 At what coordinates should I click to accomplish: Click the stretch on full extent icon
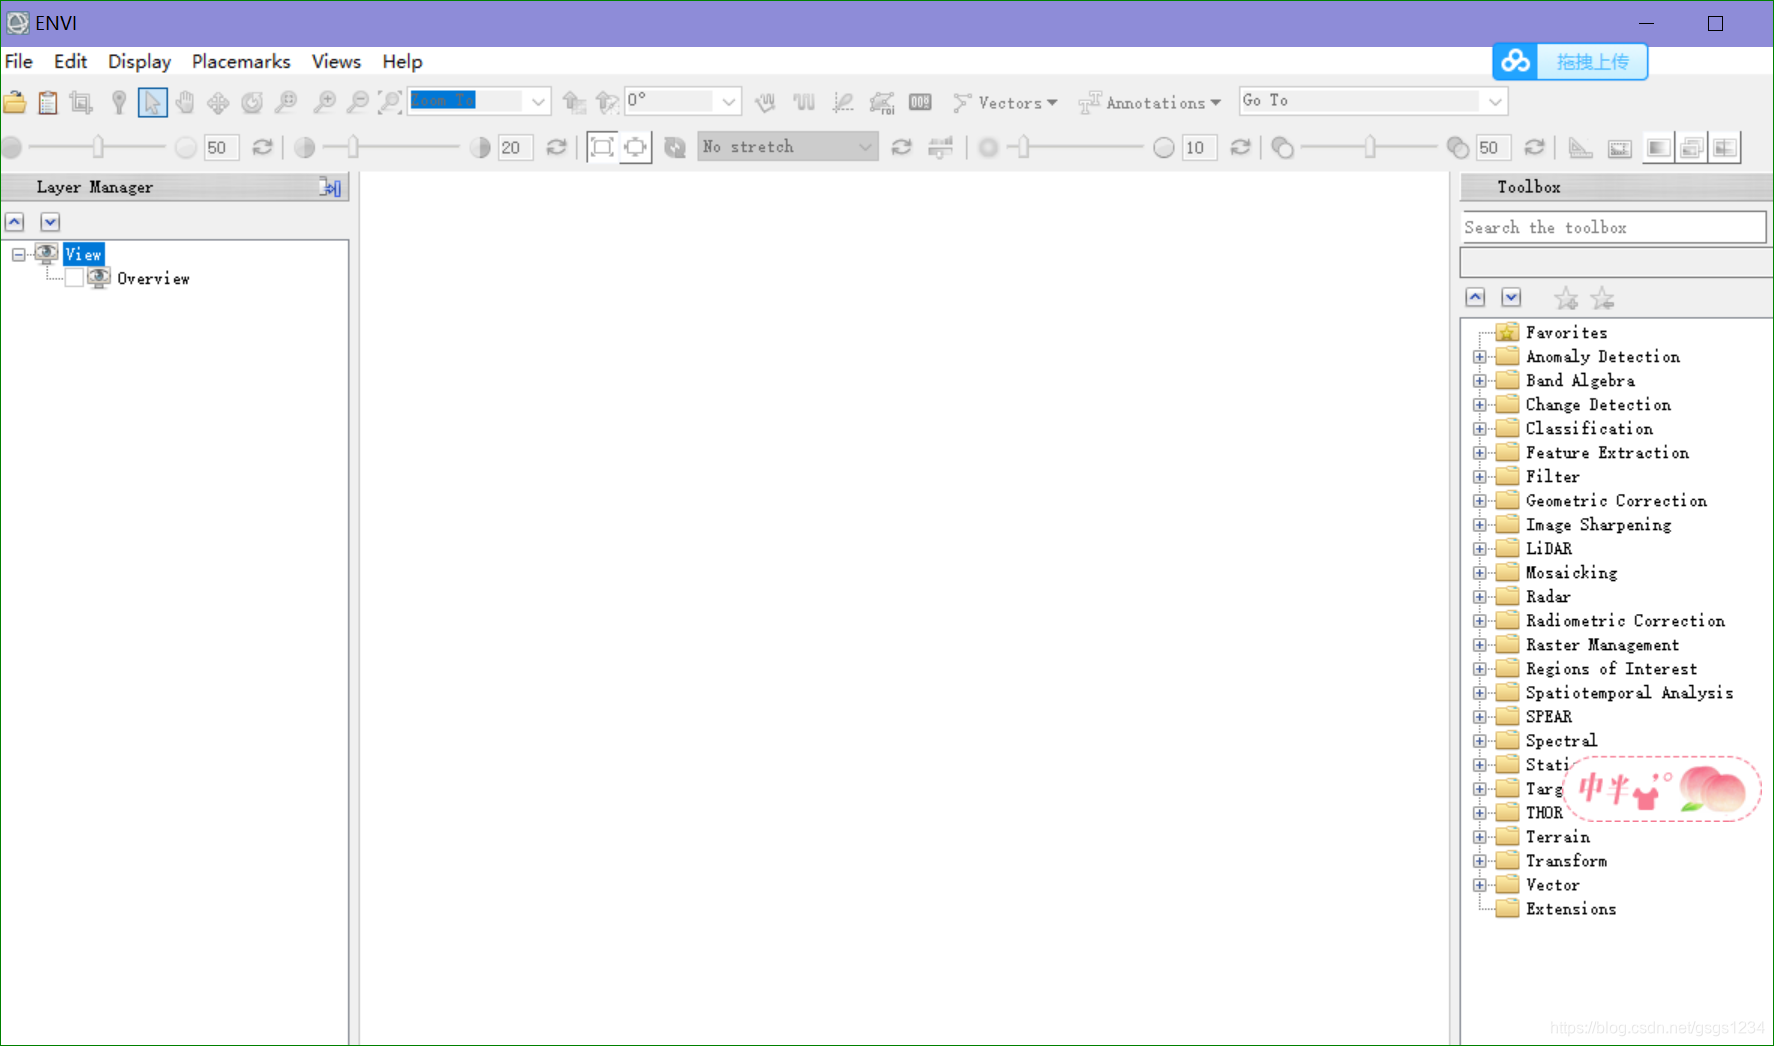602,147
